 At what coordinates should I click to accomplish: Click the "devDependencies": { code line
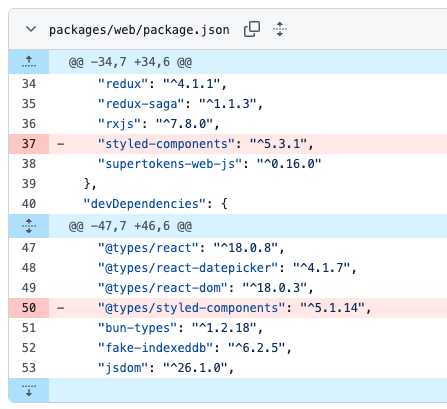(x=248, y=204)
